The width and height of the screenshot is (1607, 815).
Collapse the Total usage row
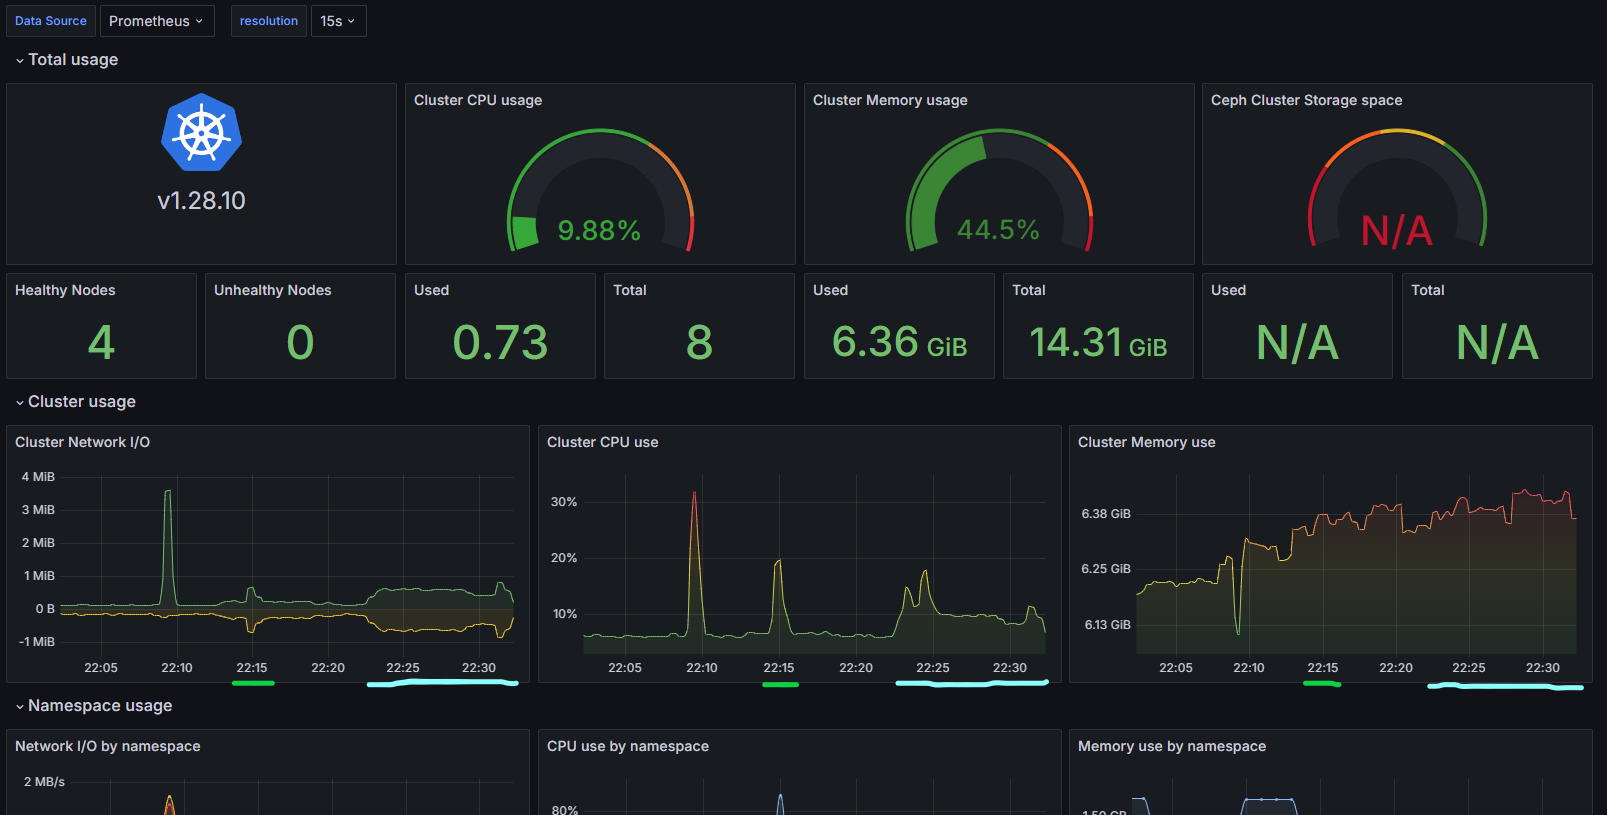point(66,60)
